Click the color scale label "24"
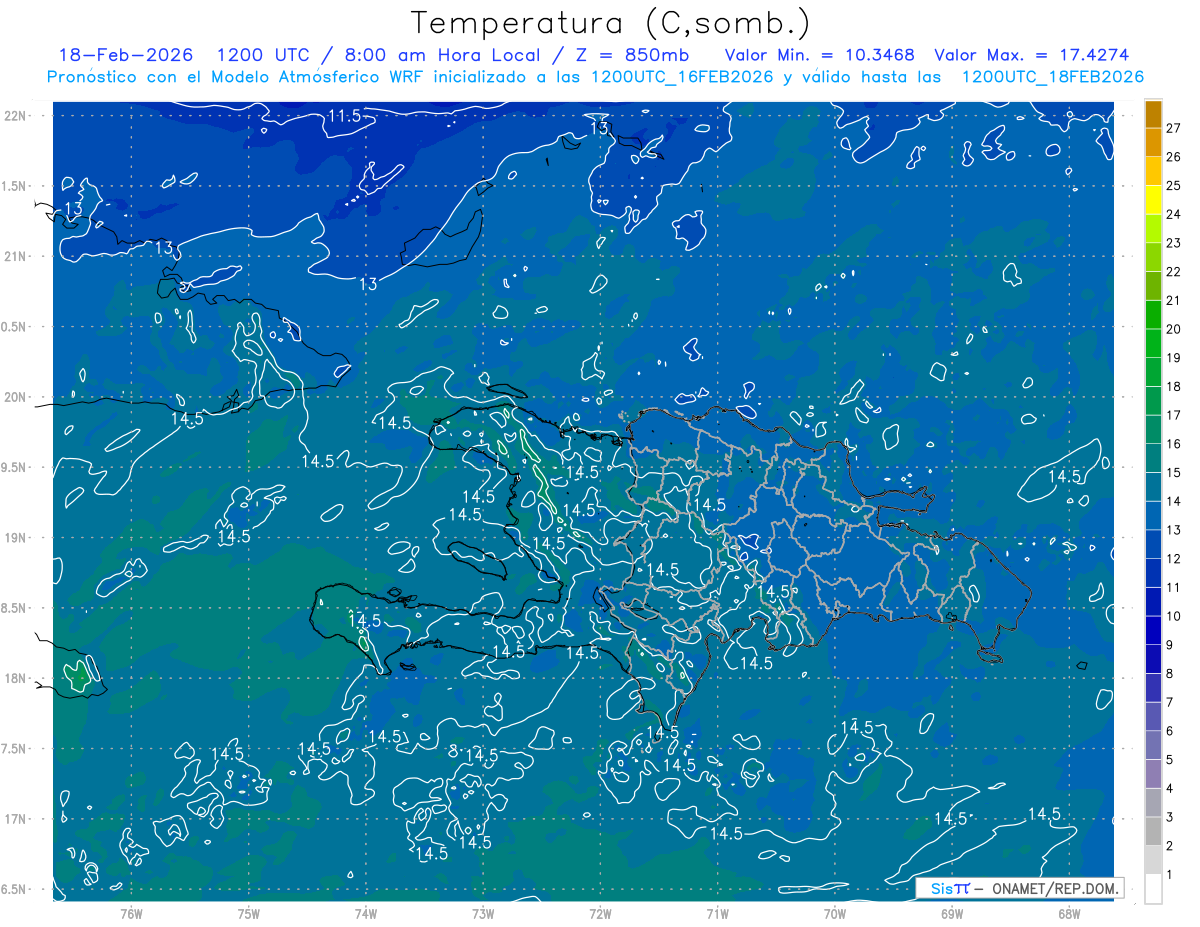The image size is (1200, 927). [x=1174, y=214]
